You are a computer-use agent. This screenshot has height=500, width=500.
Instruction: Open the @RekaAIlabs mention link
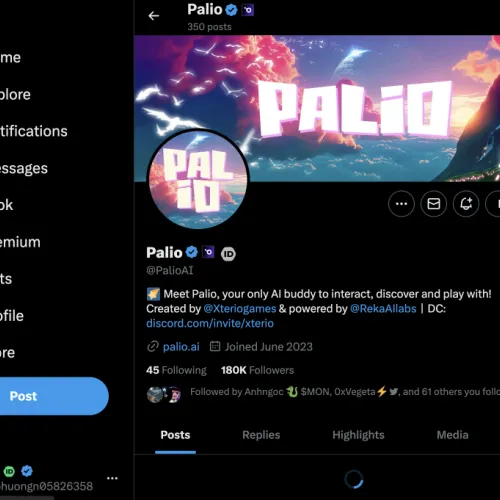[383, 309]
